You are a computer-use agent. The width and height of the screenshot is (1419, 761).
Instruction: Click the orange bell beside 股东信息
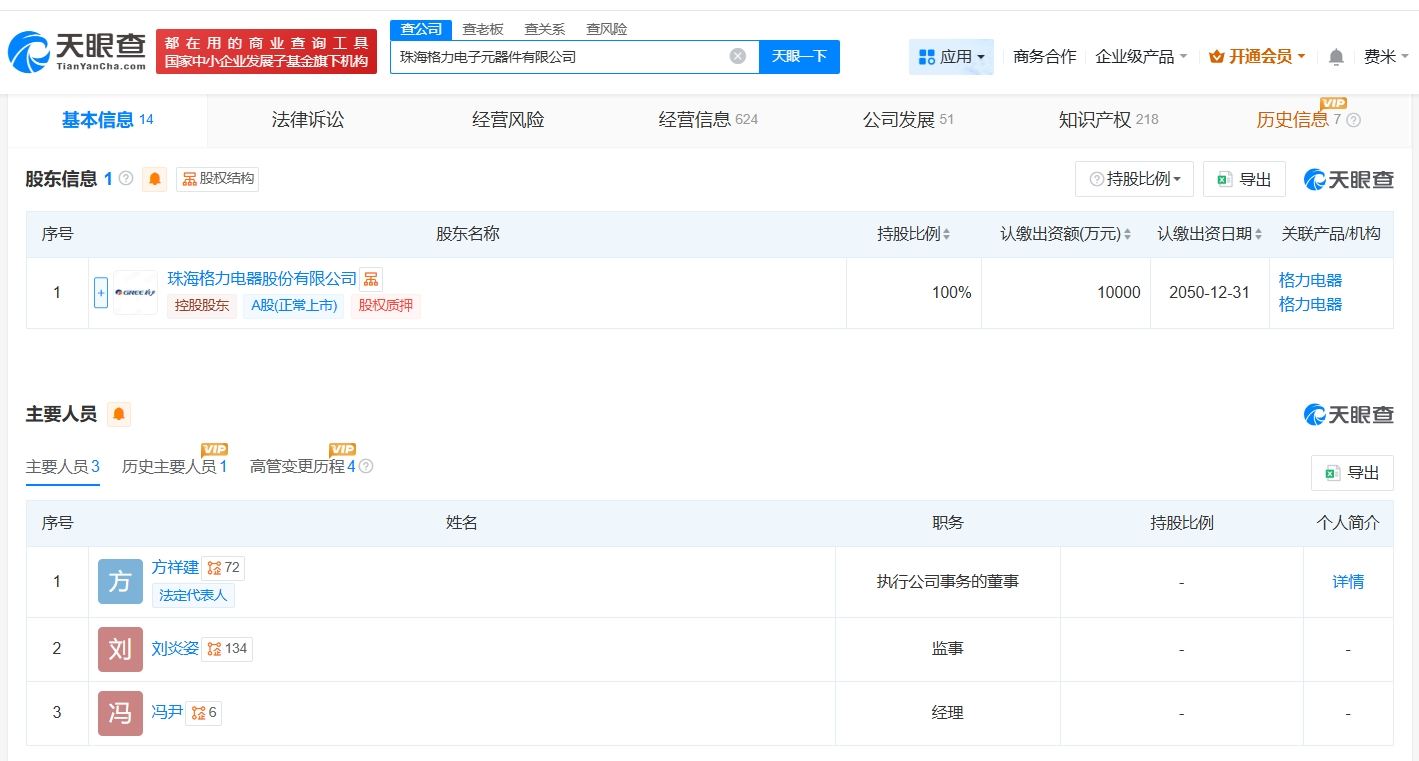[x=154, y=179]
